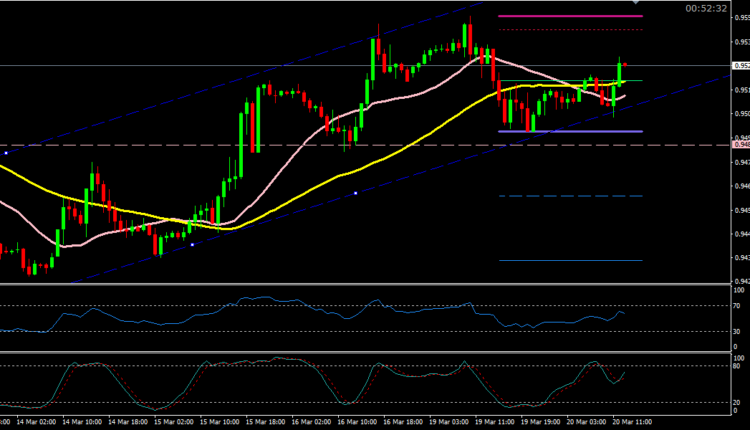This screenshot has width=750, height=430.
Task: Click the 00:52:32 candle countdown timer
Action: click(x=706, y=8)
